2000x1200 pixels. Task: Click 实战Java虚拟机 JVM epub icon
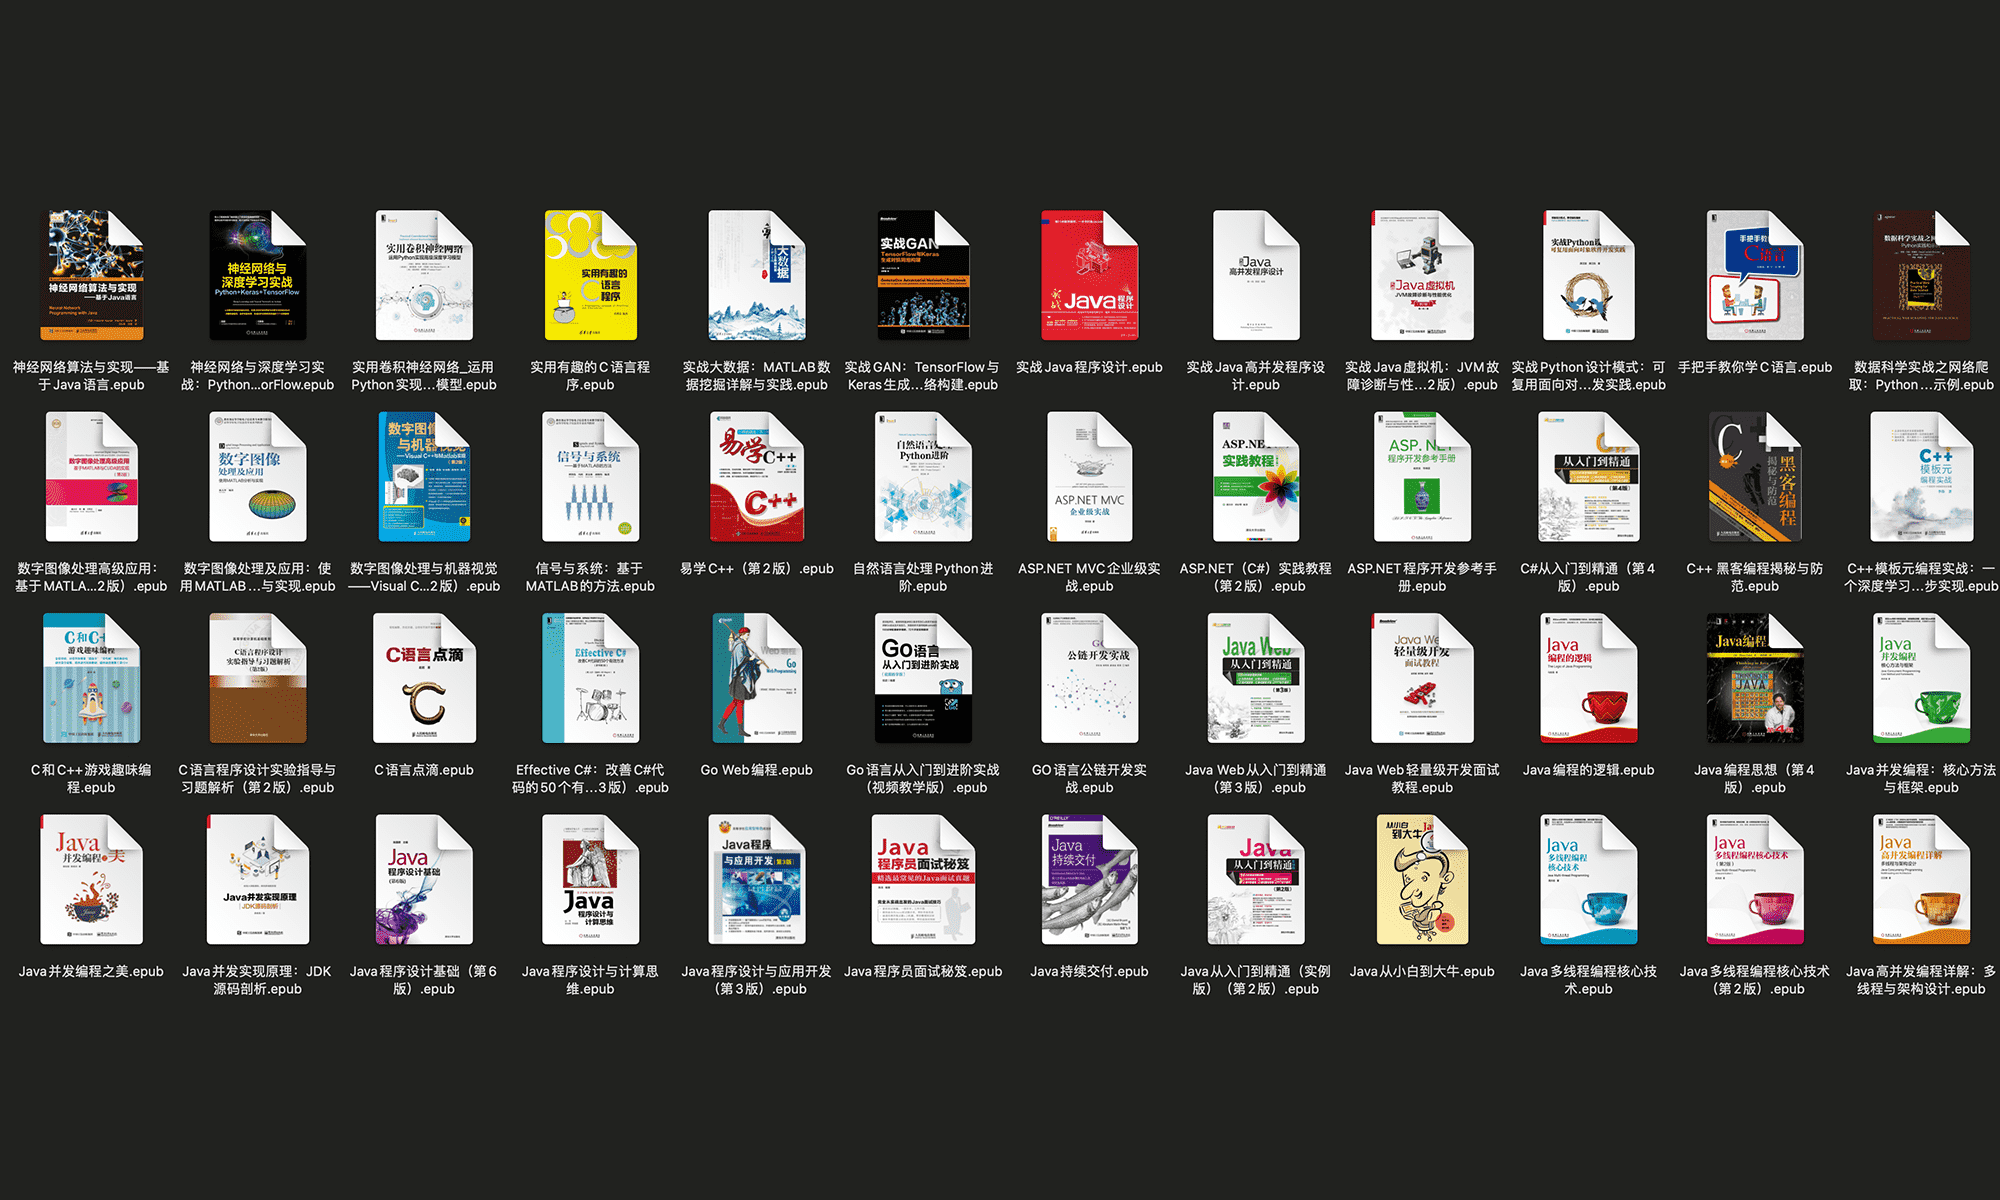point(1422,275)
